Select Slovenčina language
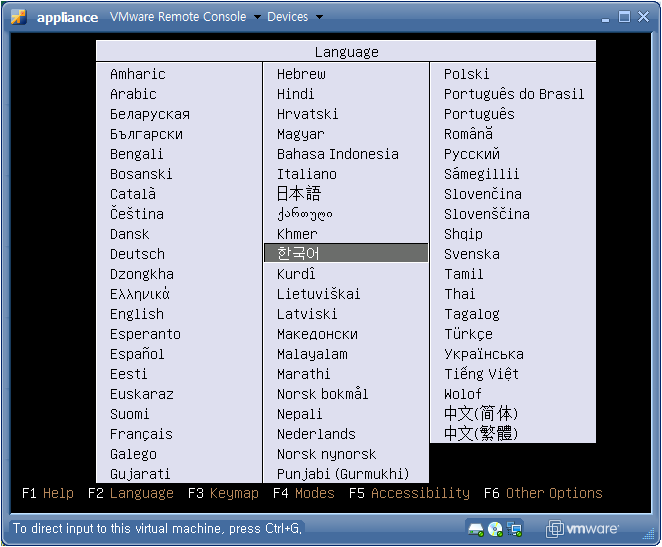The image size is (662, 547). tap(482, 194)
